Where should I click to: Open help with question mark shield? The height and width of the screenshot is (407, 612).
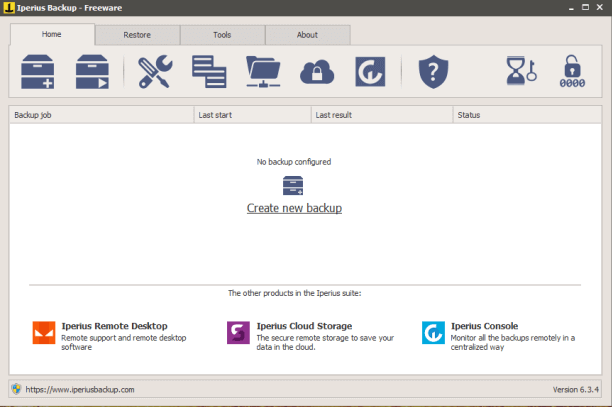[432, 72]
